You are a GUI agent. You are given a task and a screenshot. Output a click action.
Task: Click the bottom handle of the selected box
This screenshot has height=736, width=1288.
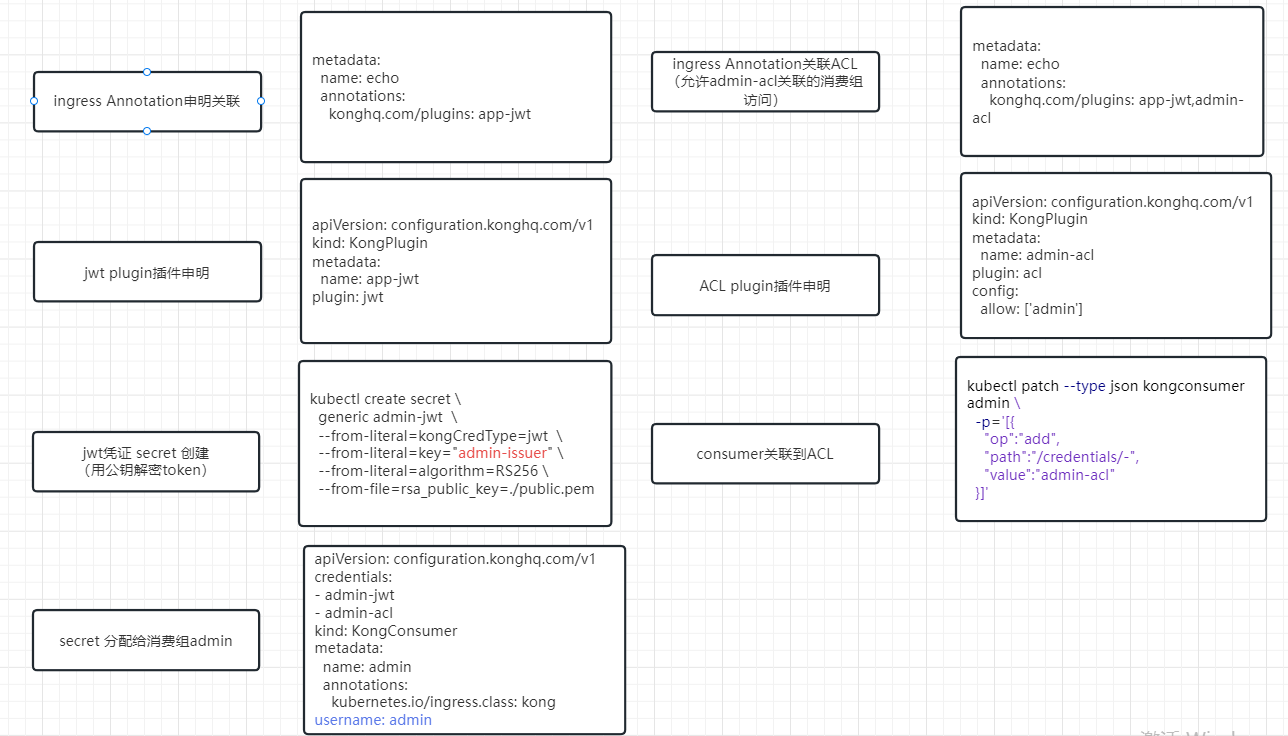point(147,131)
